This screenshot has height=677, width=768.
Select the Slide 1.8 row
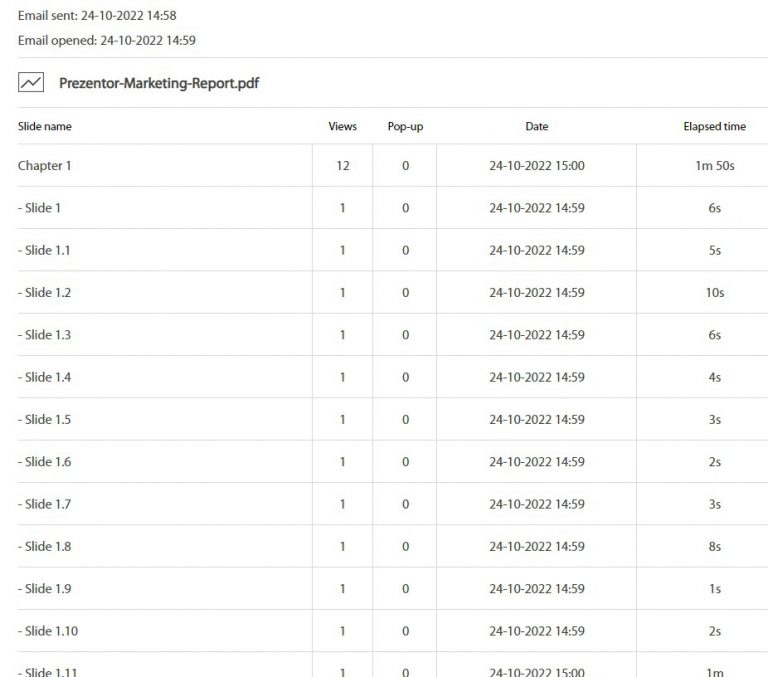393,546
